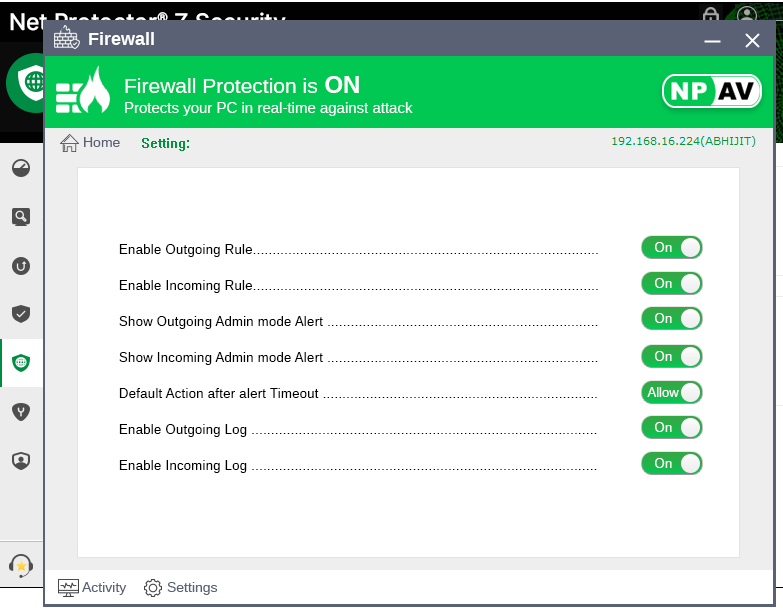Turn off Show Outgoing Admin mode Alert
The image size is (783, 608).
(x=672, y=319)
